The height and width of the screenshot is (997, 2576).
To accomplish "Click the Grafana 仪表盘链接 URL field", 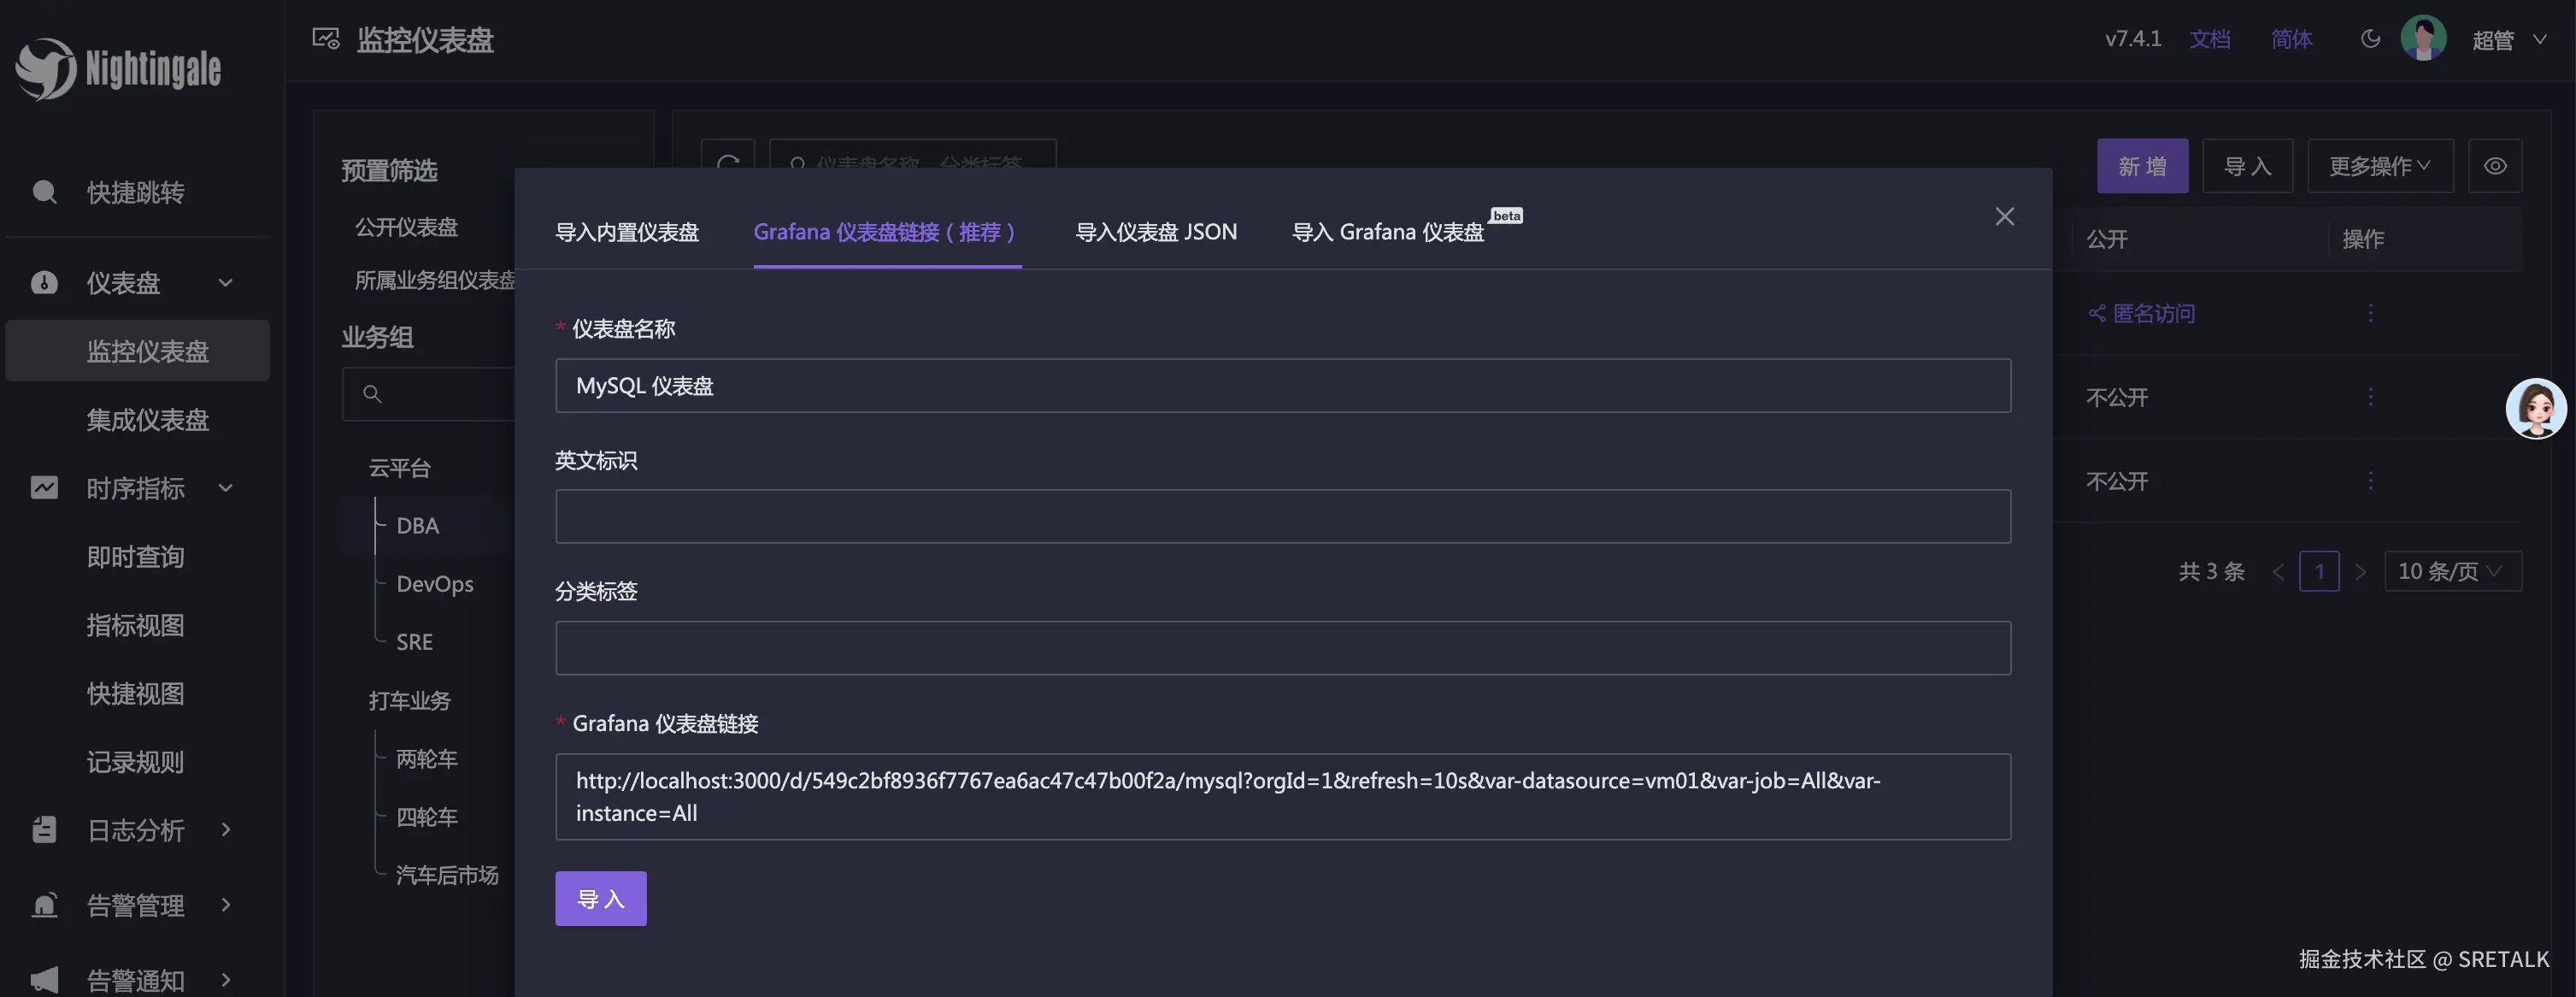I will (1283, 797).
